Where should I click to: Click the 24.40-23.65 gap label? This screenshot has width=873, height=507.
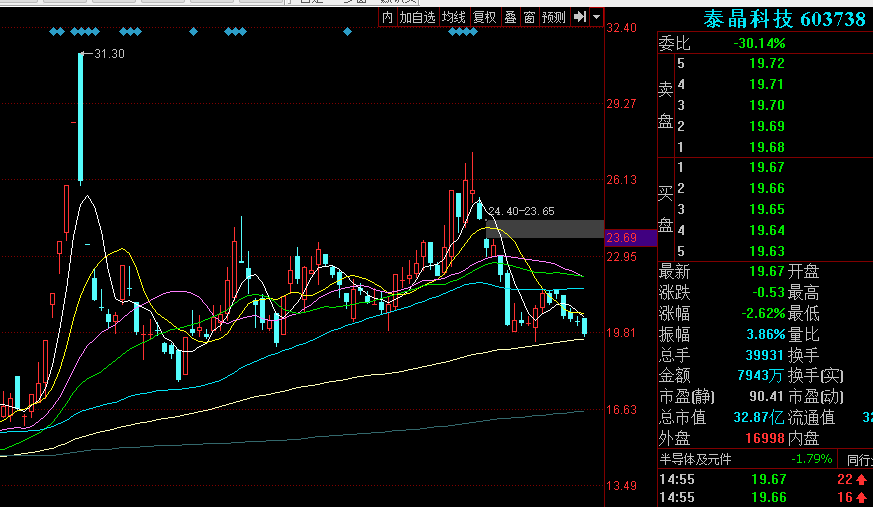[x=521, y=211]
